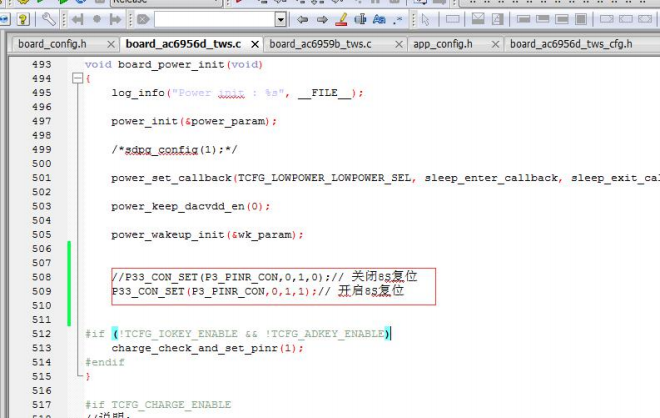Image resolution: width=660 pixels, height=418 pixels.
Task: Click line number 493 in the margin
Action: (42, 64)
